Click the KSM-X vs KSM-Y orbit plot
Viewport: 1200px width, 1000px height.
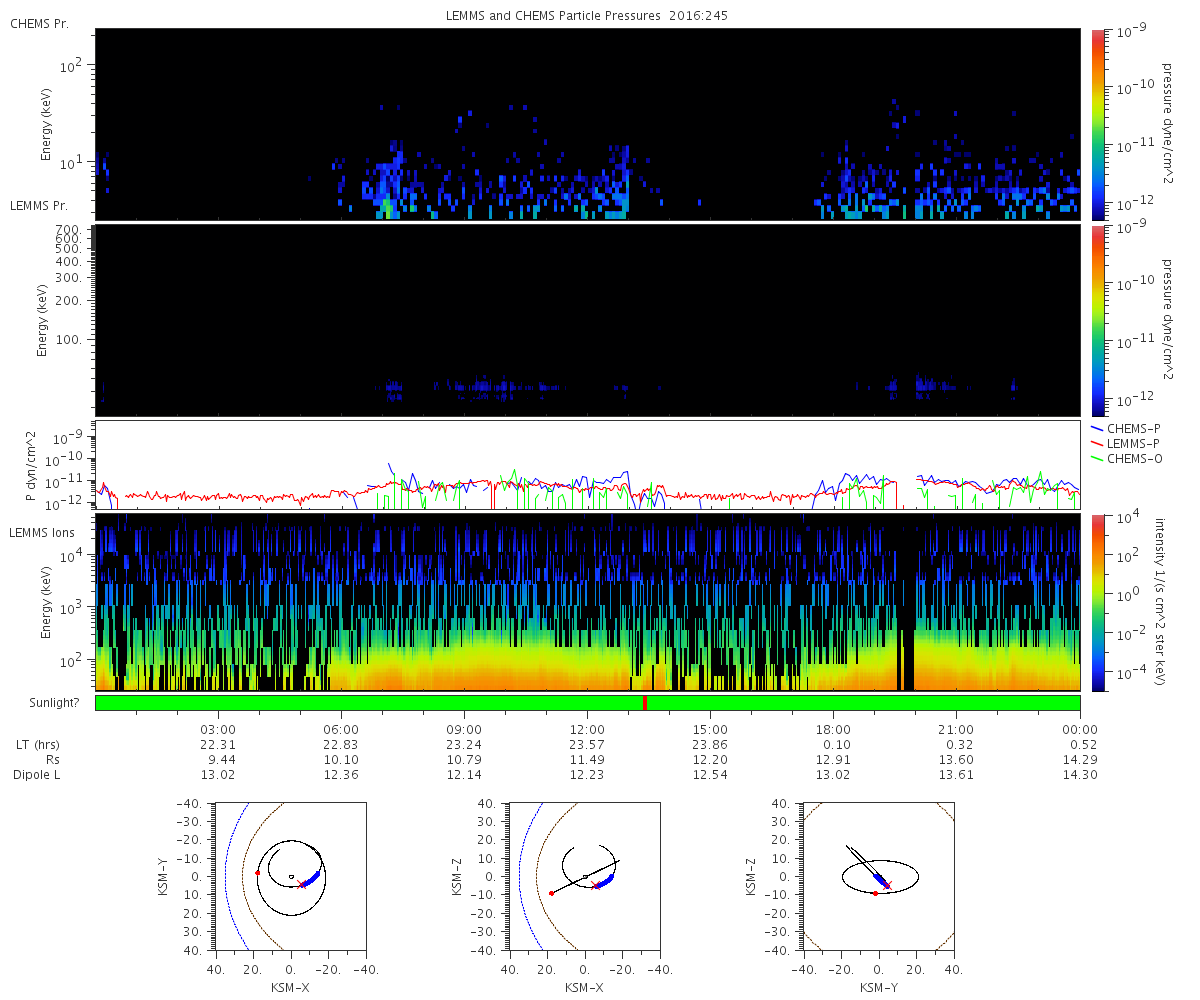(290, 875)
